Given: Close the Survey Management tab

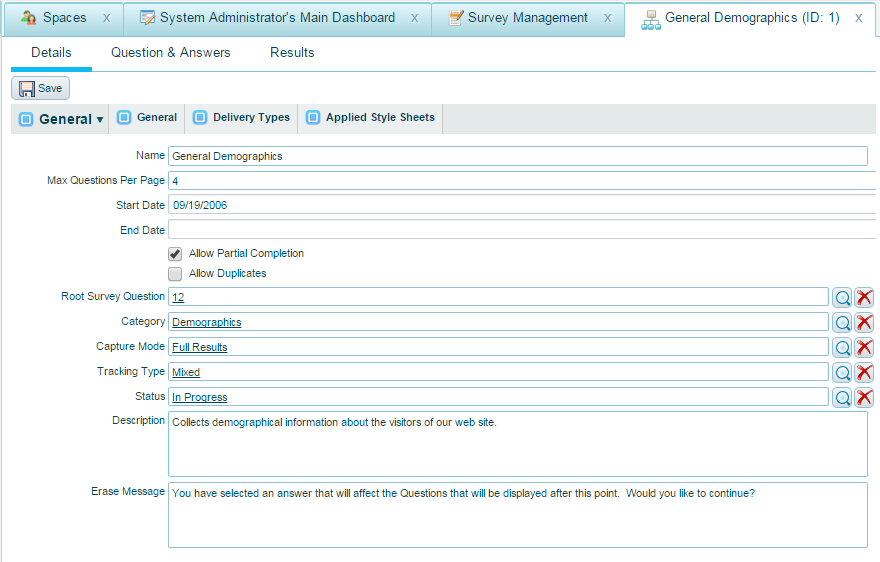Looking at the screenshot, I should click(607, 19).
